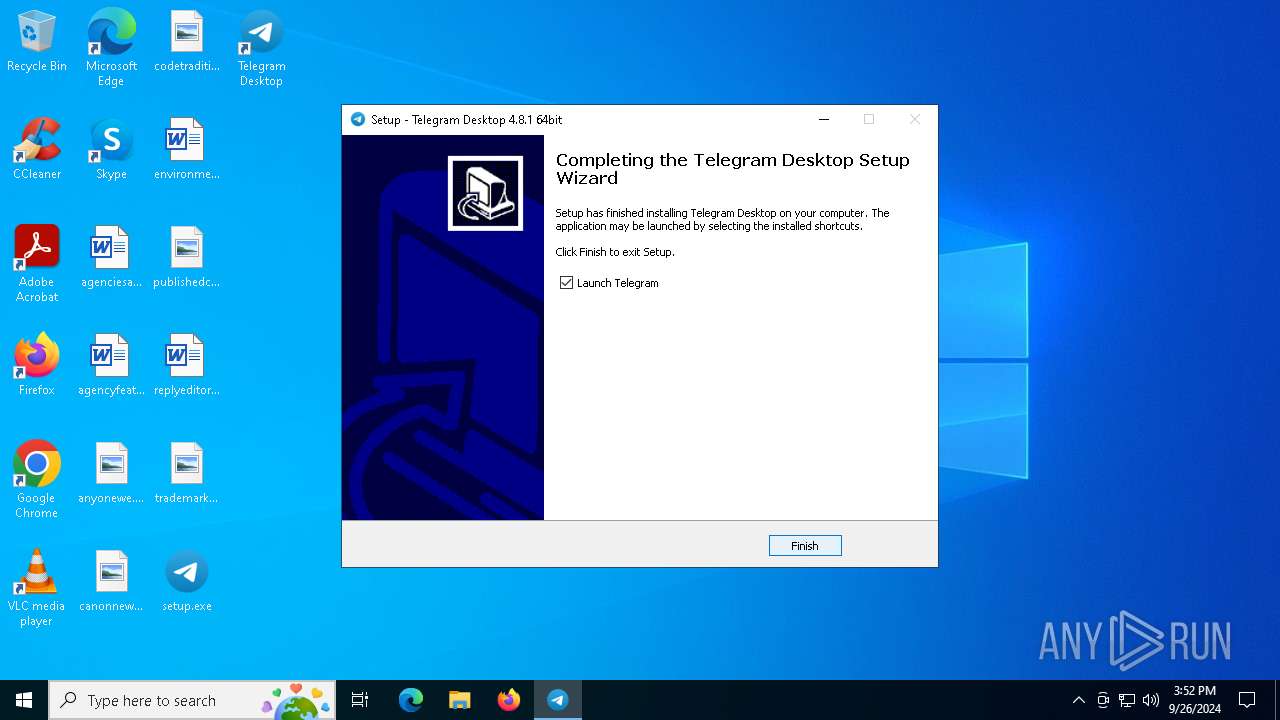Close the Telegram setup window

(914, 119)
